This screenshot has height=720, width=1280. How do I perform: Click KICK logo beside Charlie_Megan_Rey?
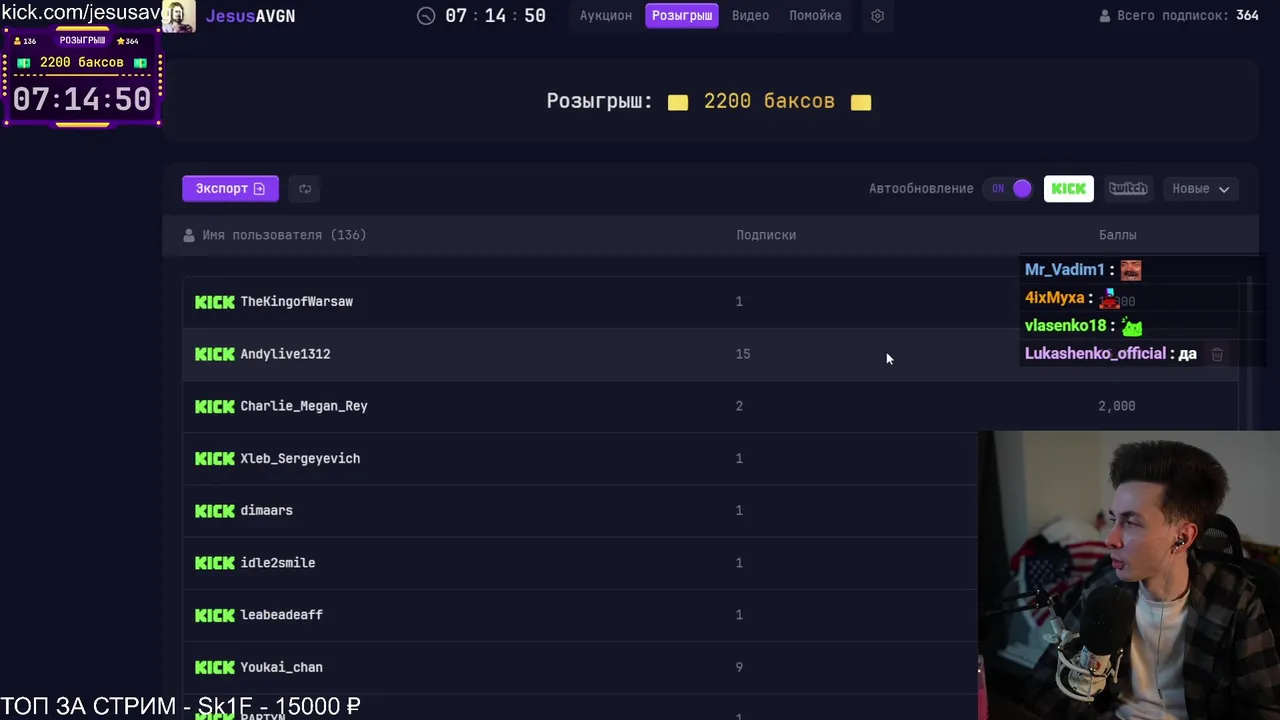[x=215, y=406]
